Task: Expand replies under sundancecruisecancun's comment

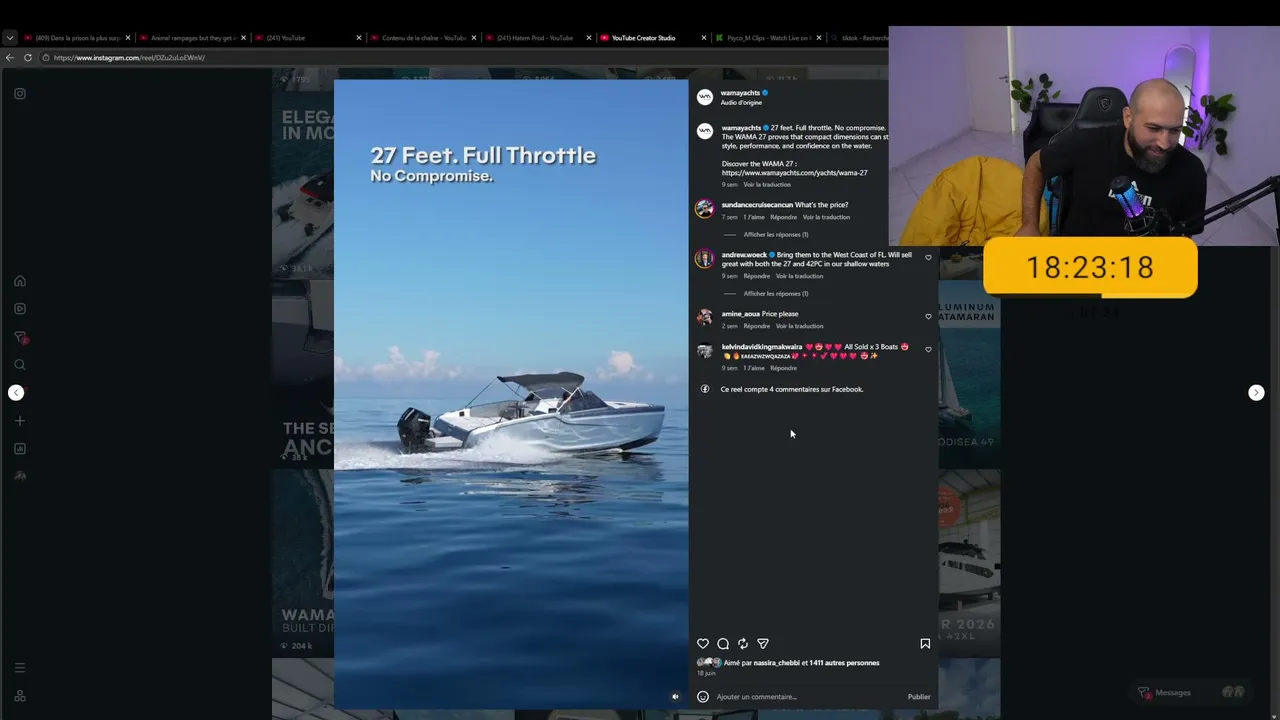Action: click(776, 235)
